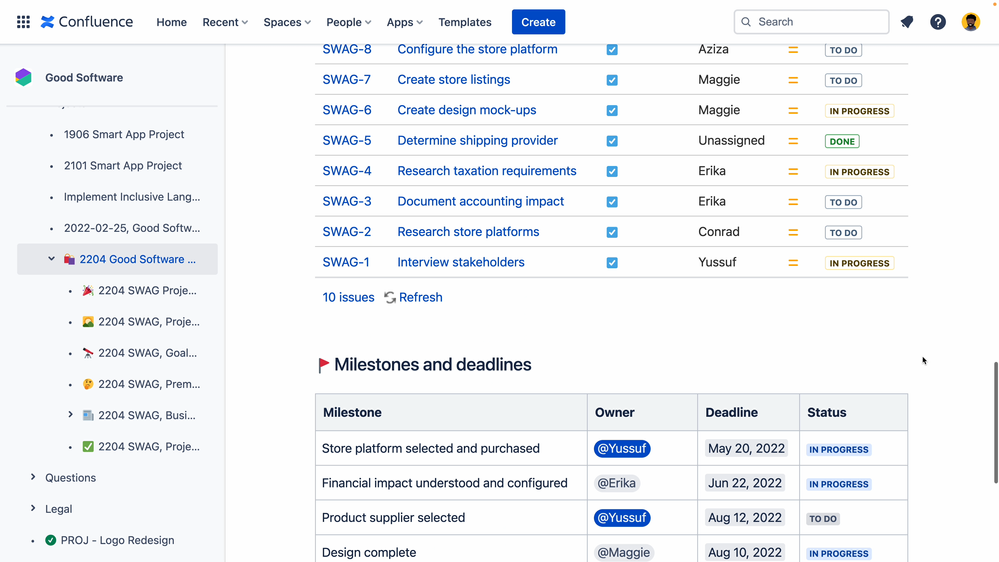Image resolution: width=999 pixels, height=562 pixels.
Task: Click the IN PROGRESS lozenge for SWAG-6
Action: point(859,111)
